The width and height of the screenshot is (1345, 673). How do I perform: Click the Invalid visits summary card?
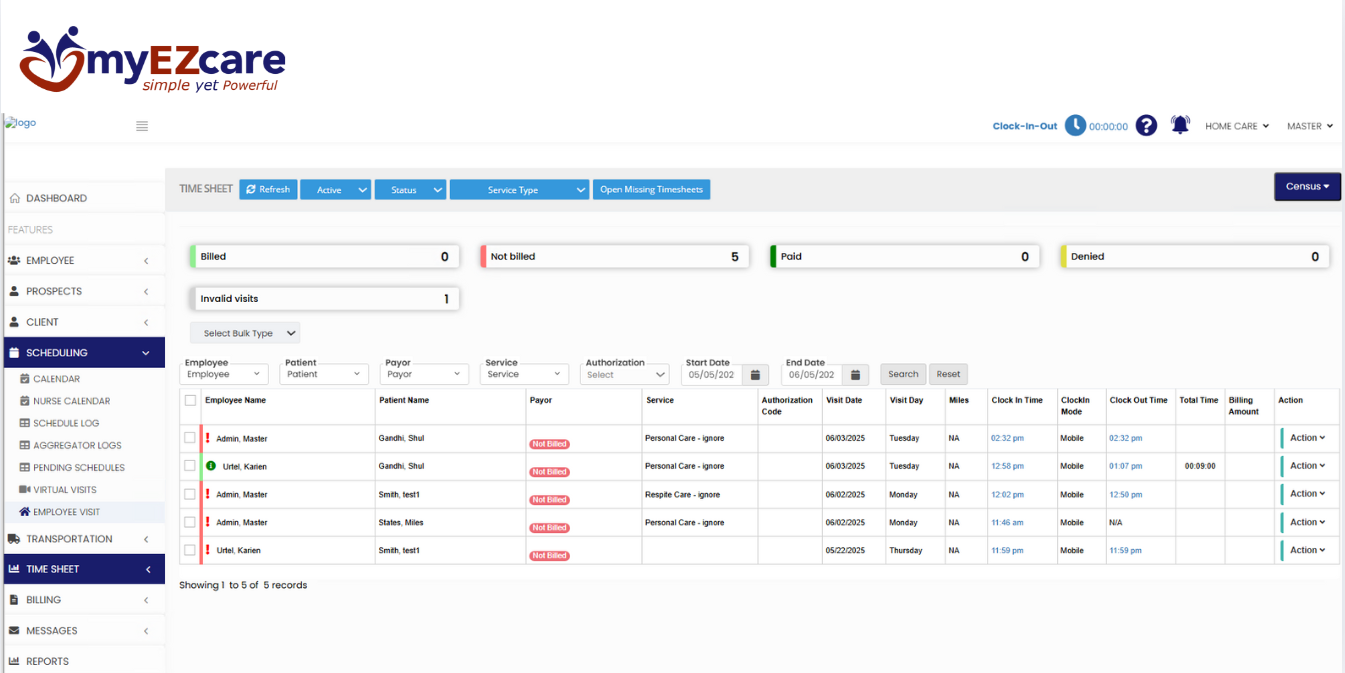tap(325, 299)
